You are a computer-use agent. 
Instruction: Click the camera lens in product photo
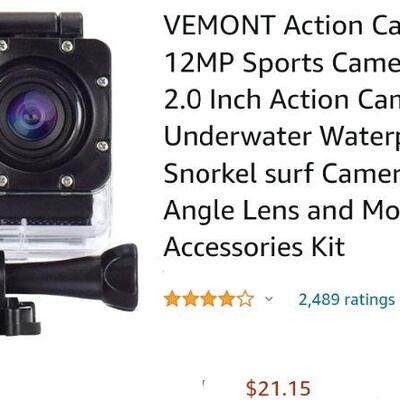(33, 117)
